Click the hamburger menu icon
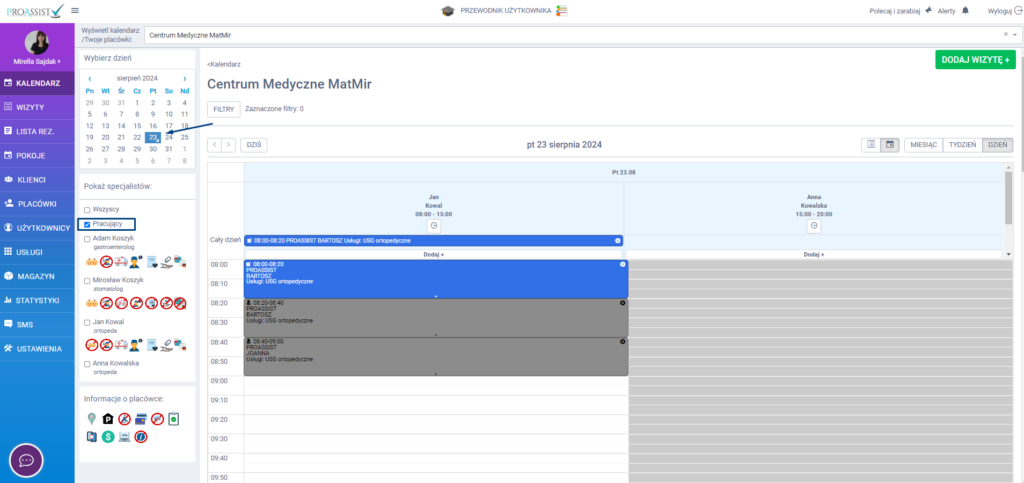 tap(75, 10)
